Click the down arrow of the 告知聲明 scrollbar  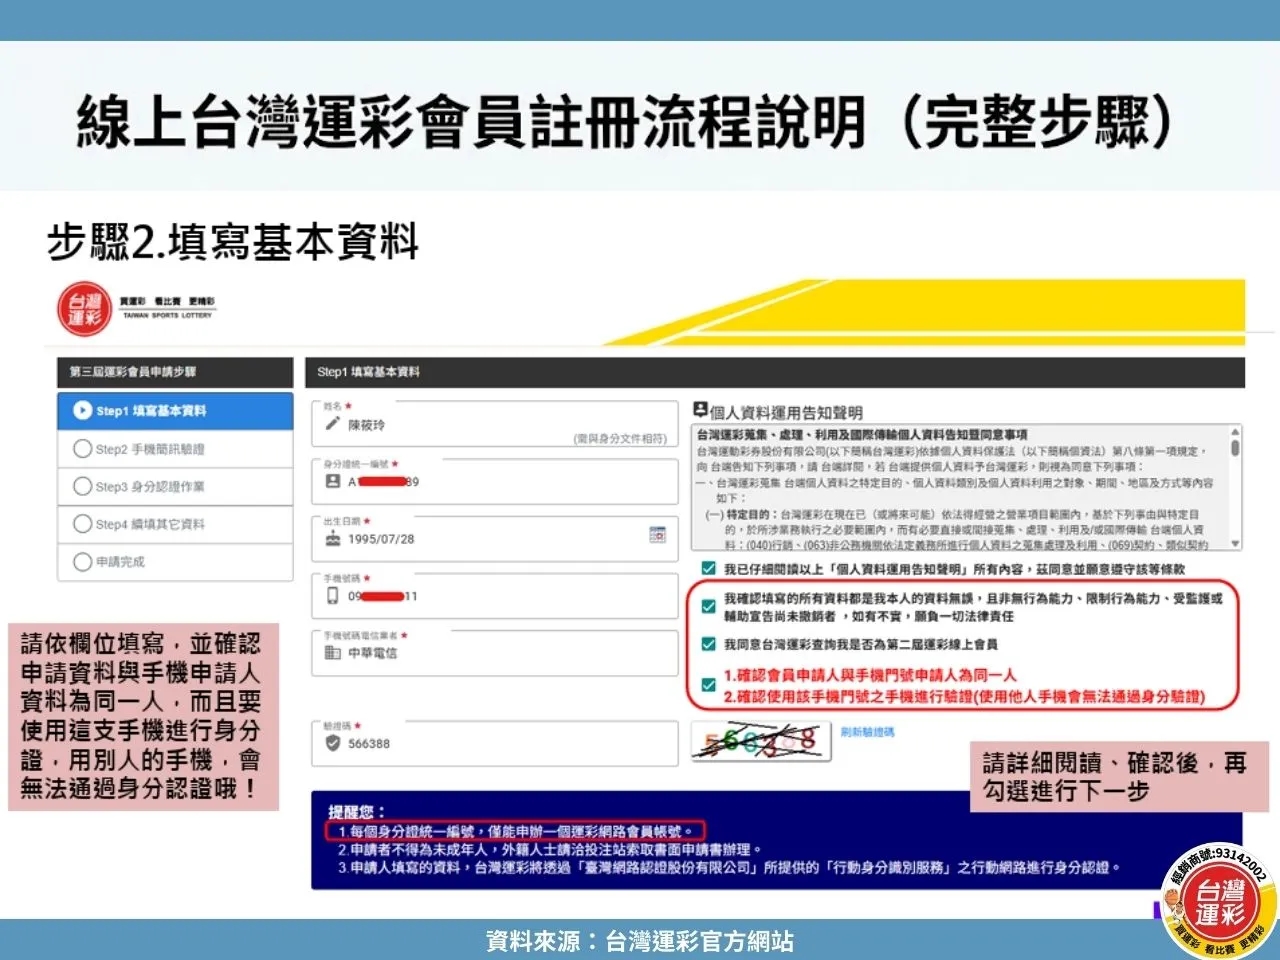[1236, 544]
